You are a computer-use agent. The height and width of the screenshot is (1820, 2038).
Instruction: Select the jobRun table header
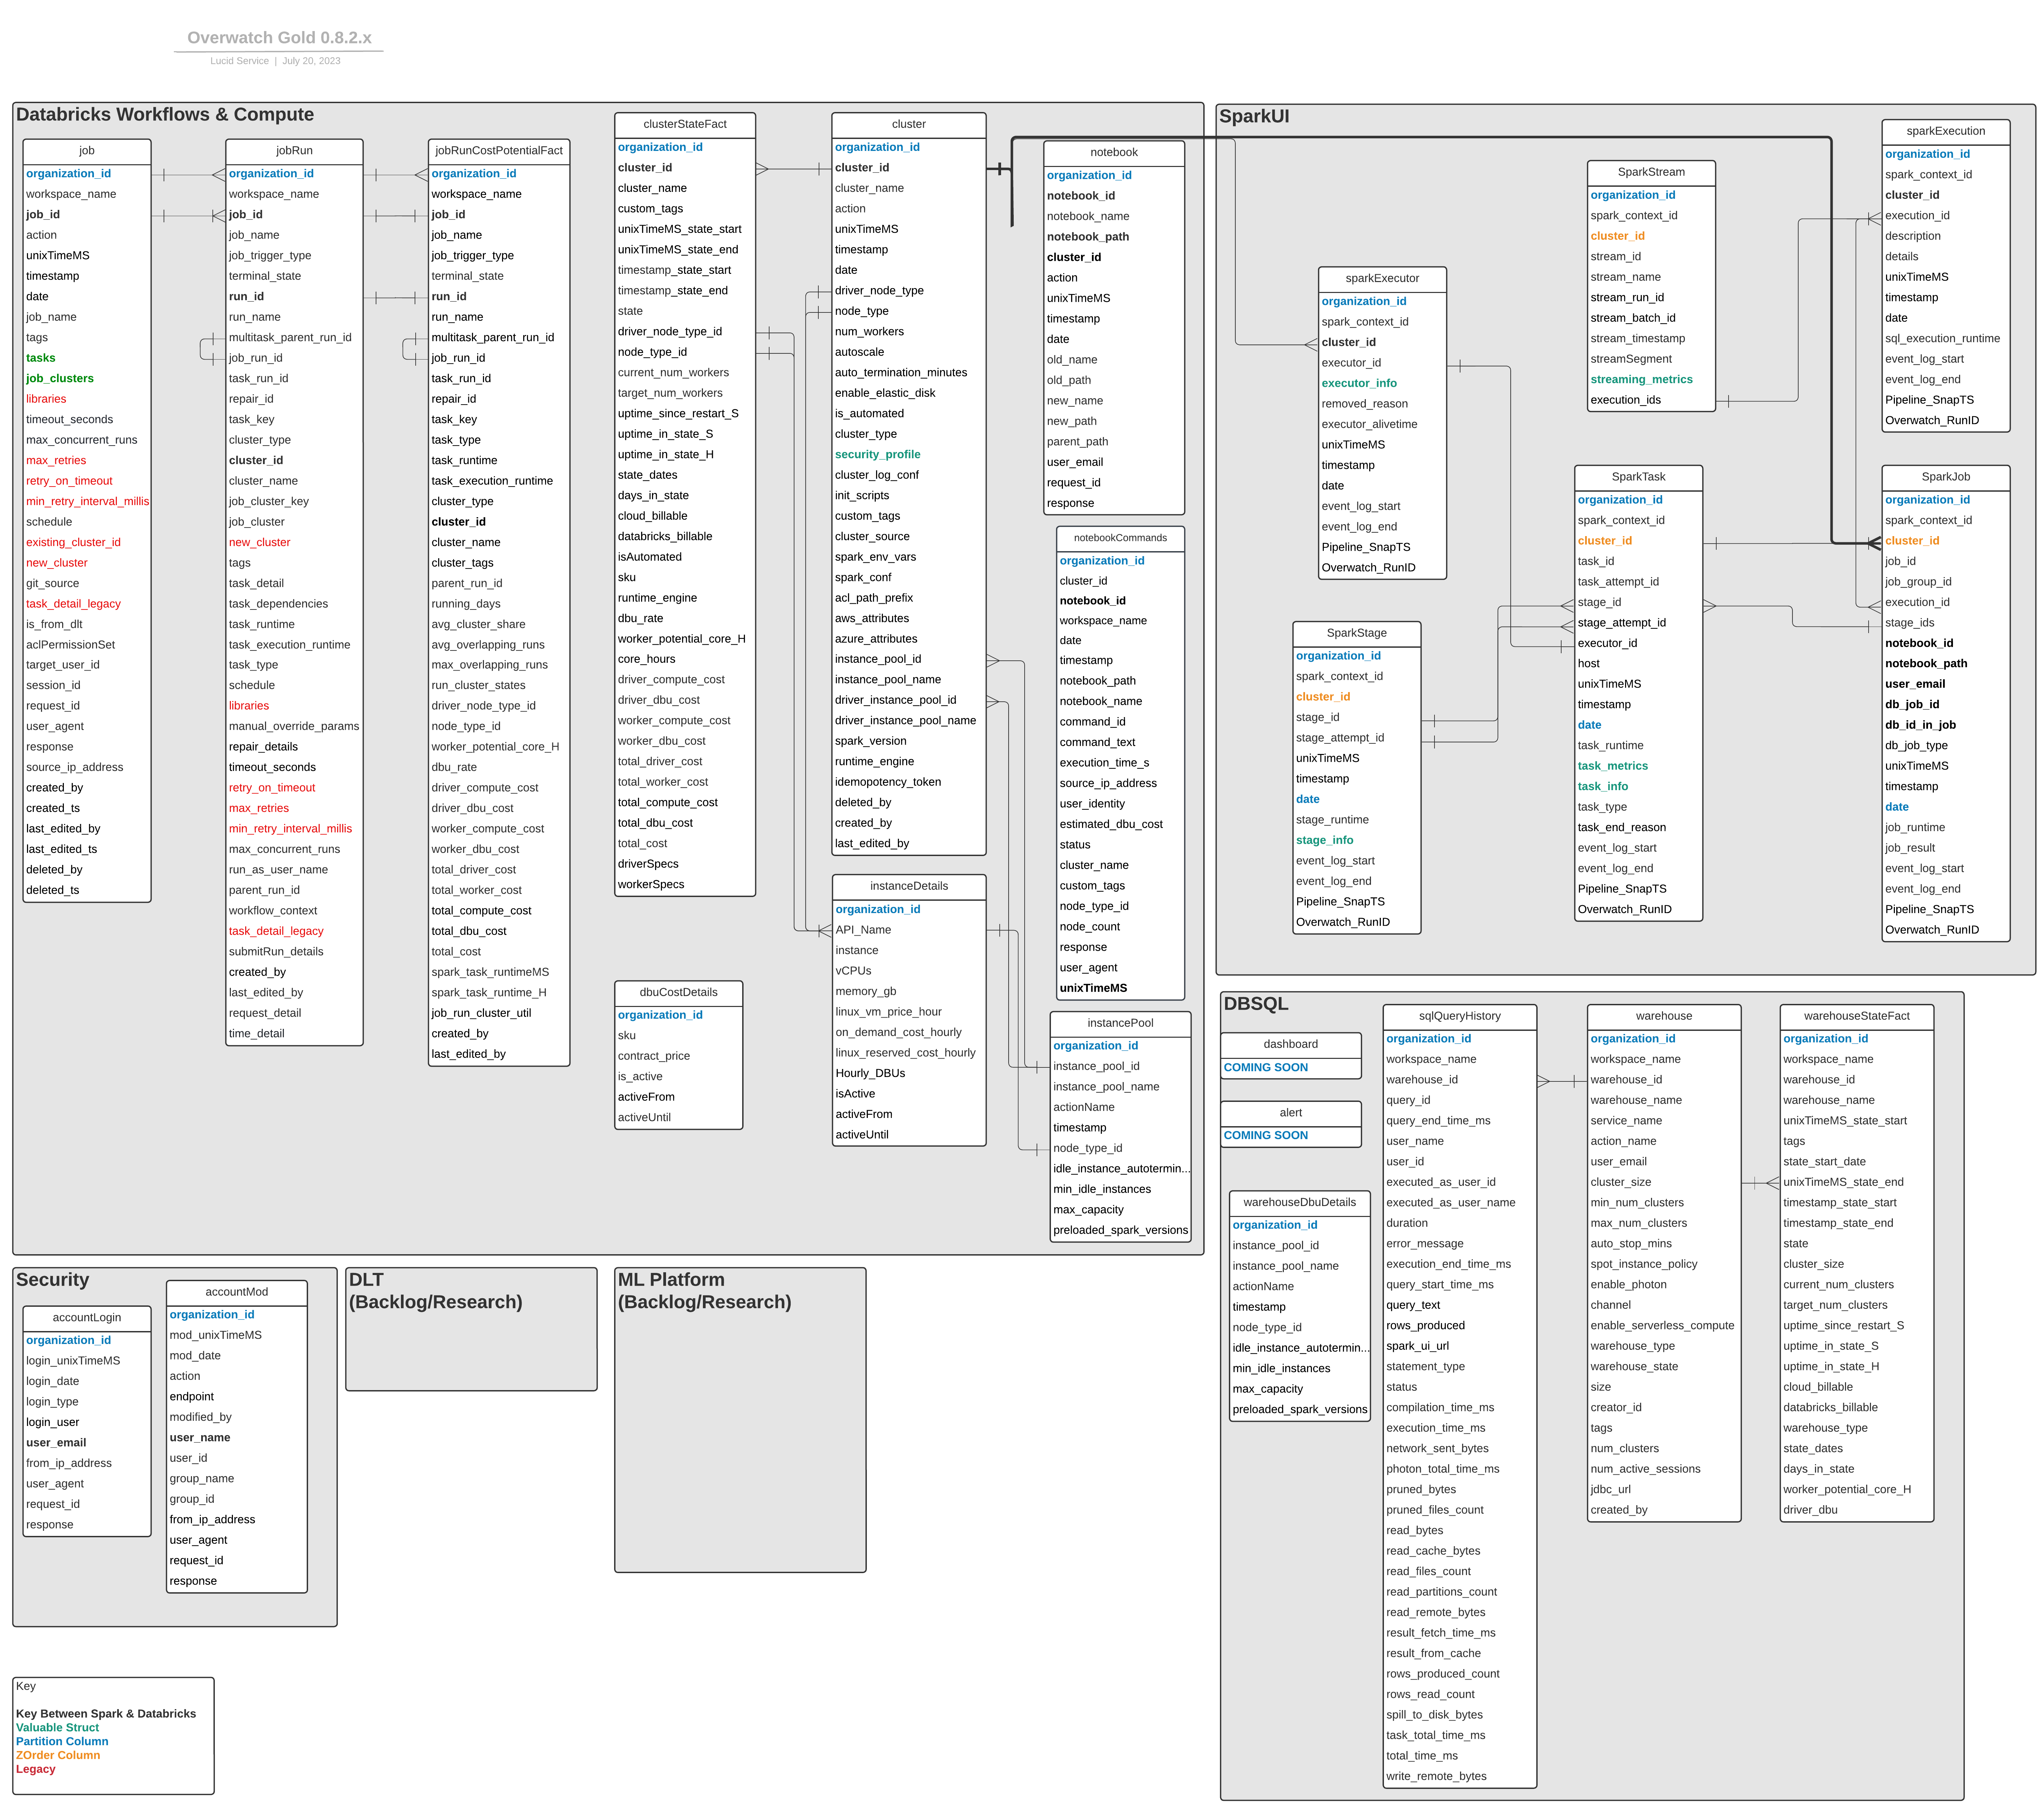pos(294,151)
